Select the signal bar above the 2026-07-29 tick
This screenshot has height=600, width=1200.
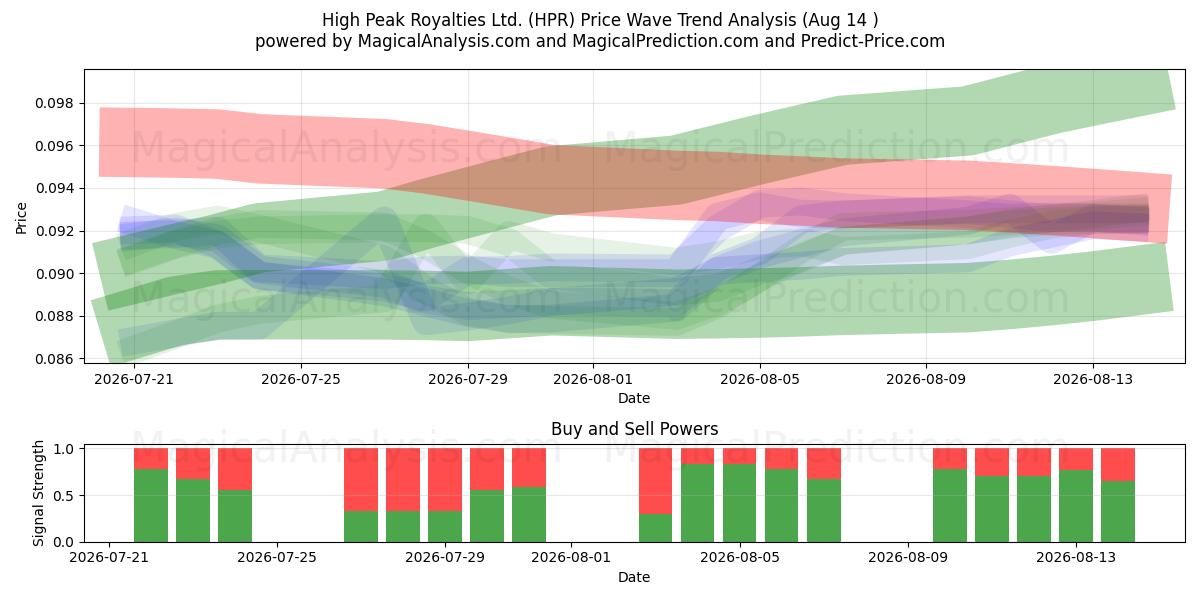click(445, 495)
